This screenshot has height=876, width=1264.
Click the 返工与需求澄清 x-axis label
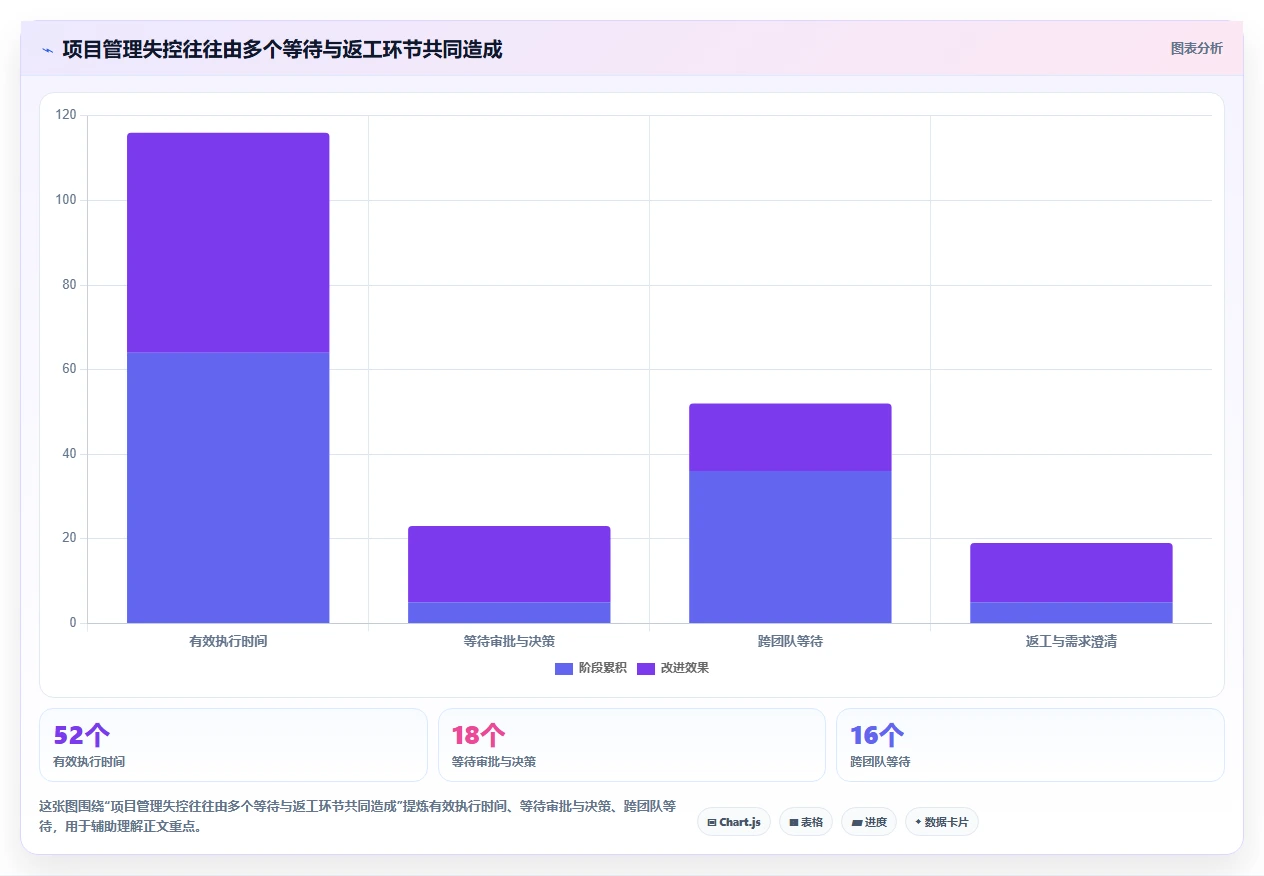tap(1071, 641)
